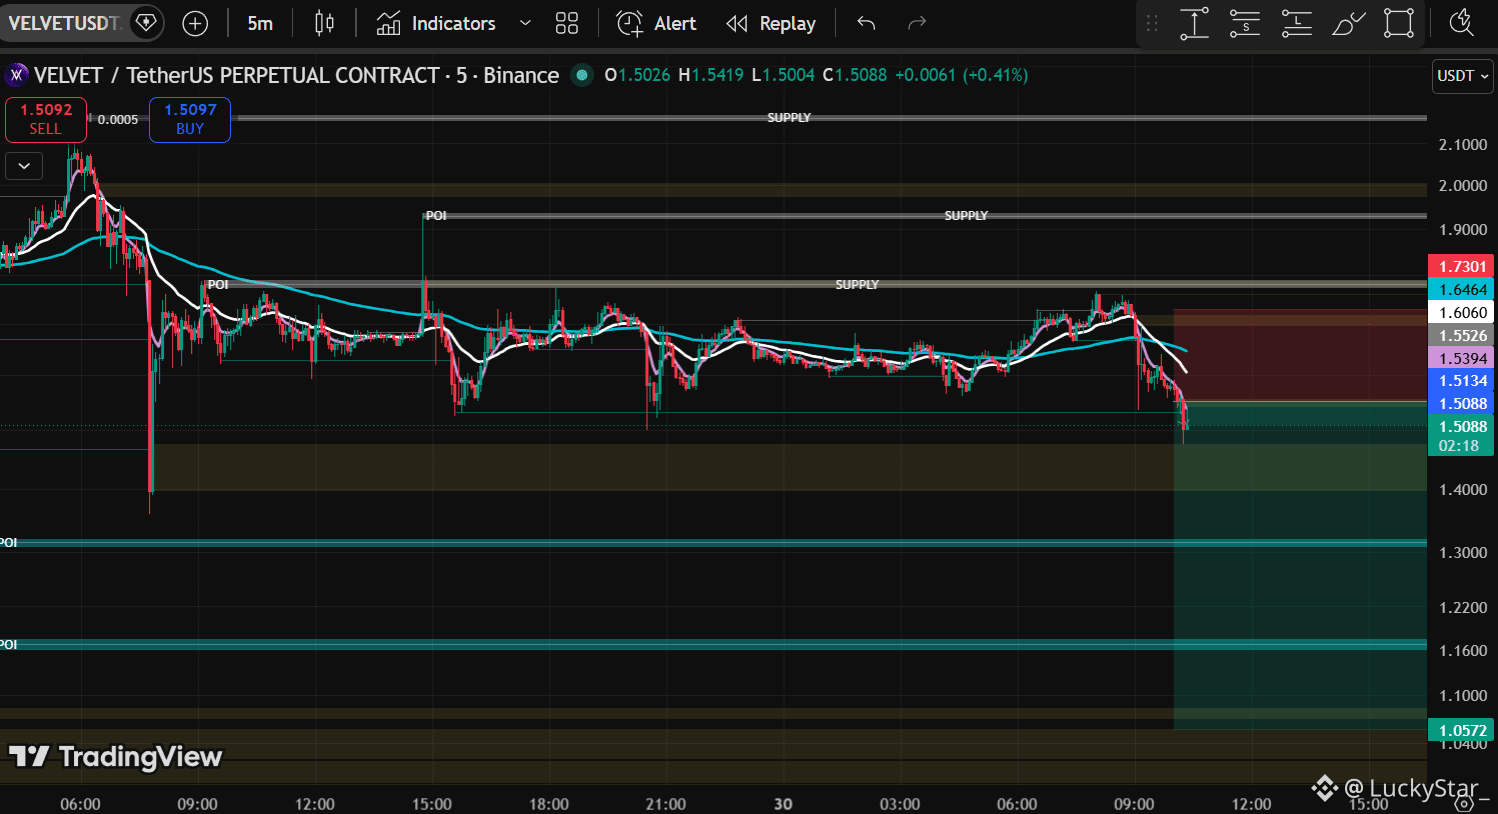This screenshot has width=1498, height=814.
Task: Click the quick search lightning icon
Action: (1461, 23)
